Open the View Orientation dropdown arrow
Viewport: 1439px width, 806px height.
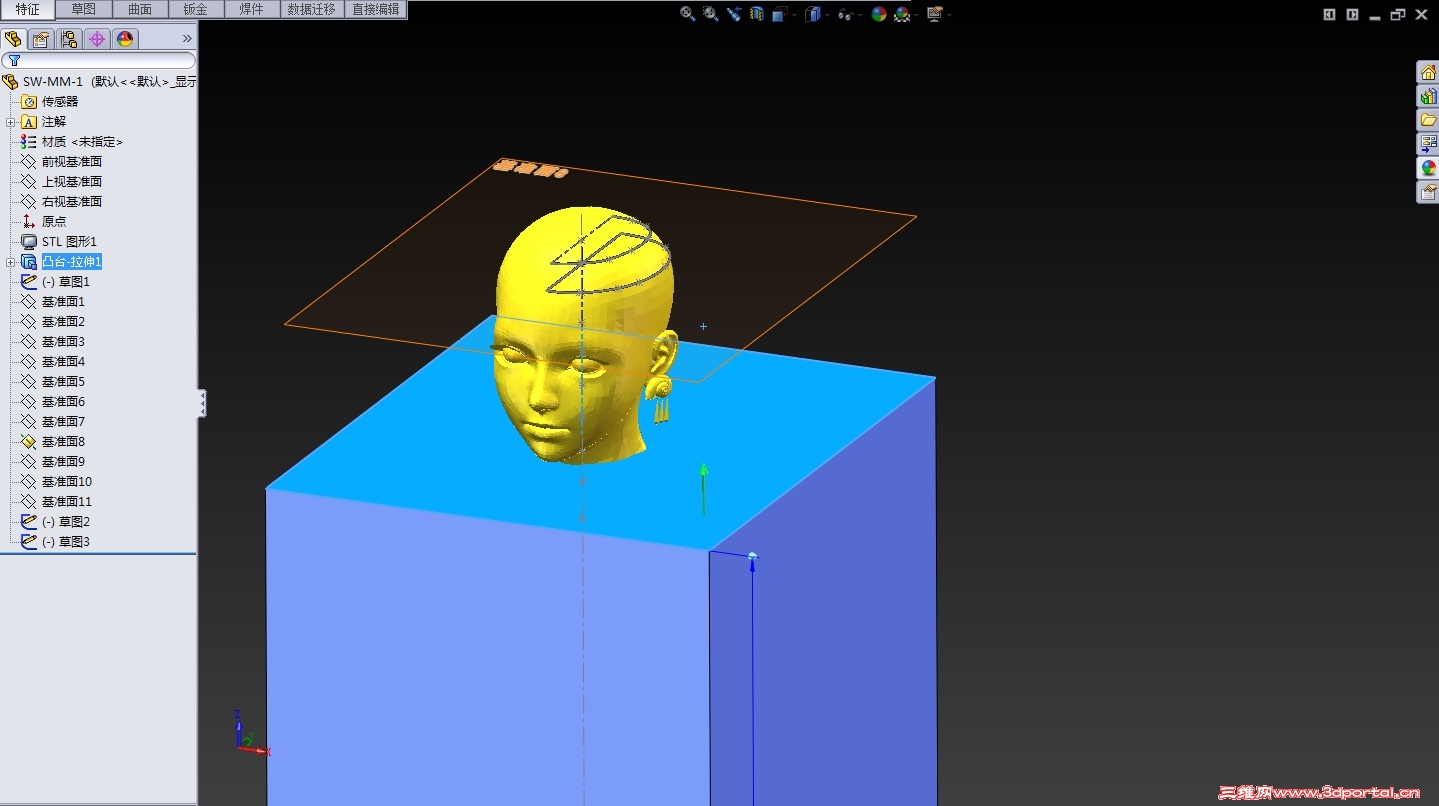(x=794, y=14)
